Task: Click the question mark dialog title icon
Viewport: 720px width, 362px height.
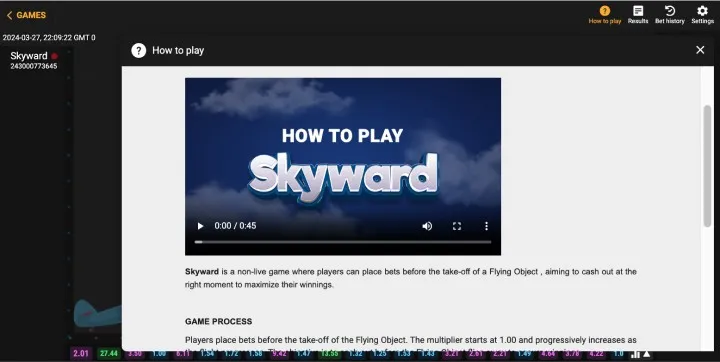Action: [139, 51]
